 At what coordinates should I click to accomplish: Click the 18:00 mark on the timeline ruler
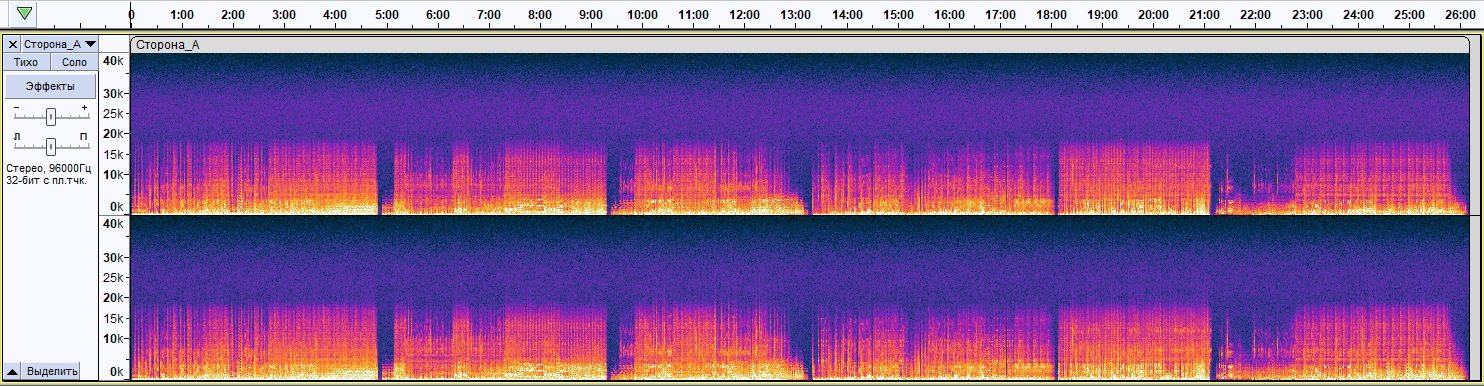[x=1051, y=16]
